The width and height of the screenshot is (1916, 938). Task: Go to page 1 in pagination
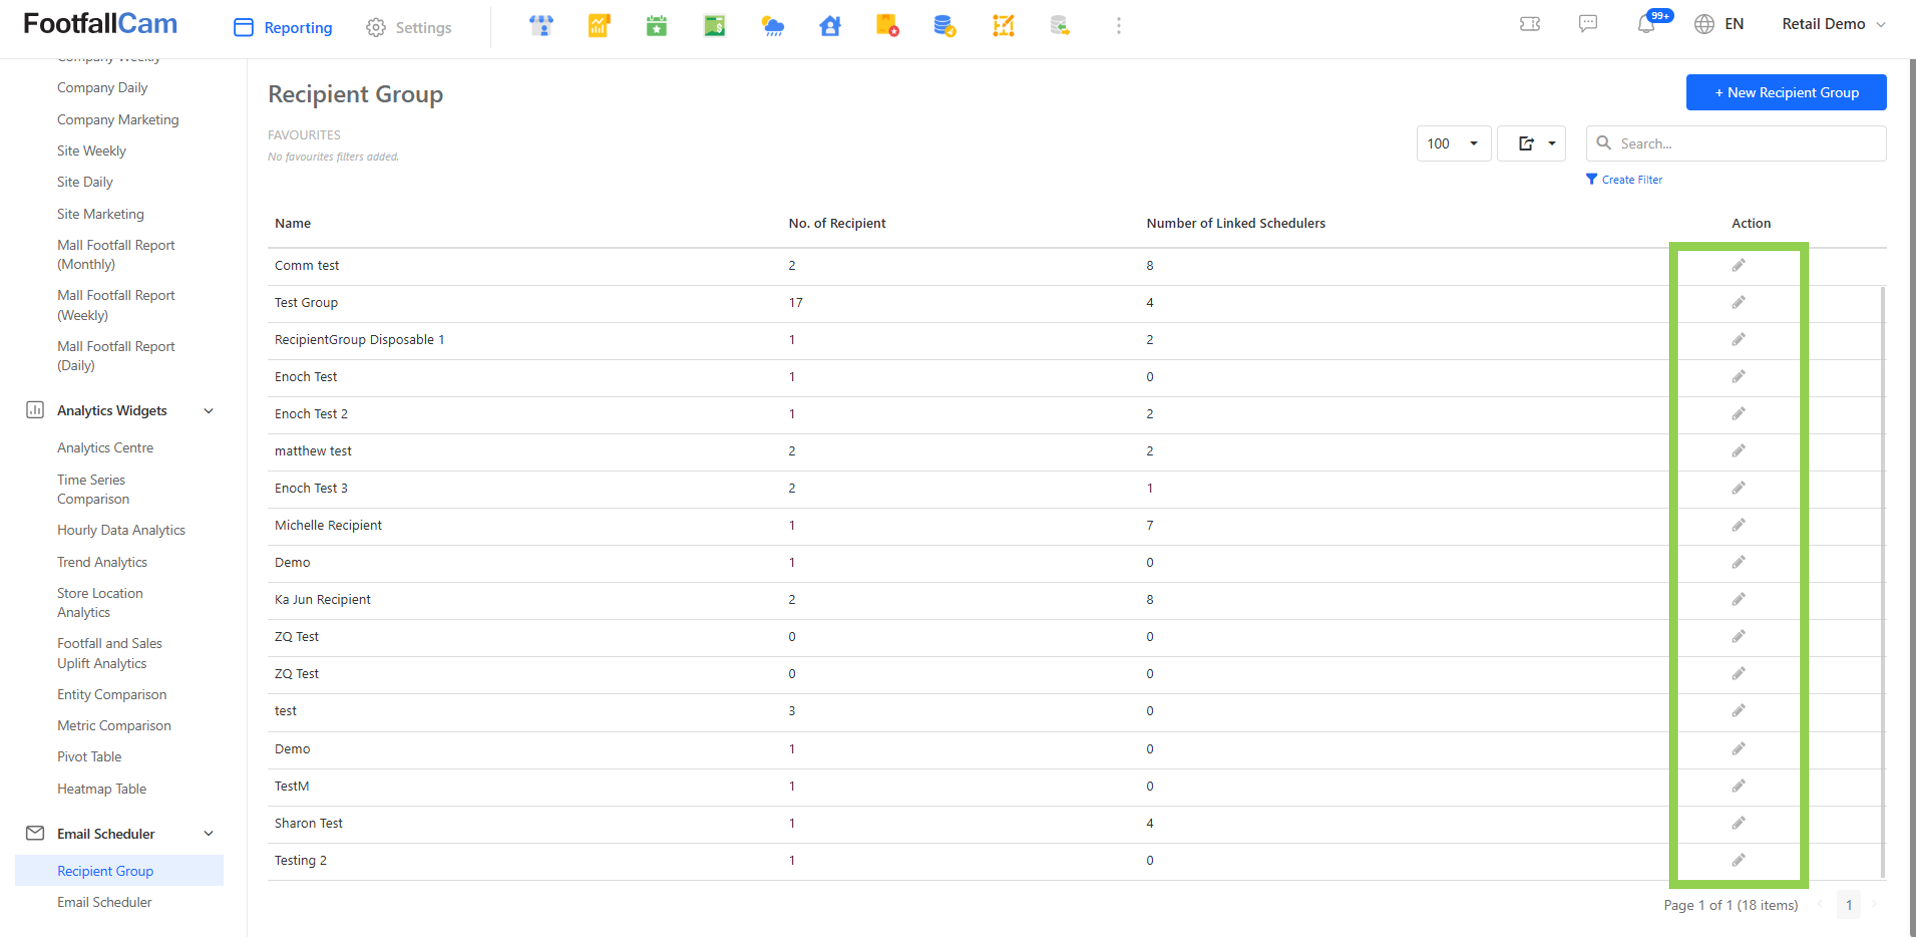click(1849, 905)
